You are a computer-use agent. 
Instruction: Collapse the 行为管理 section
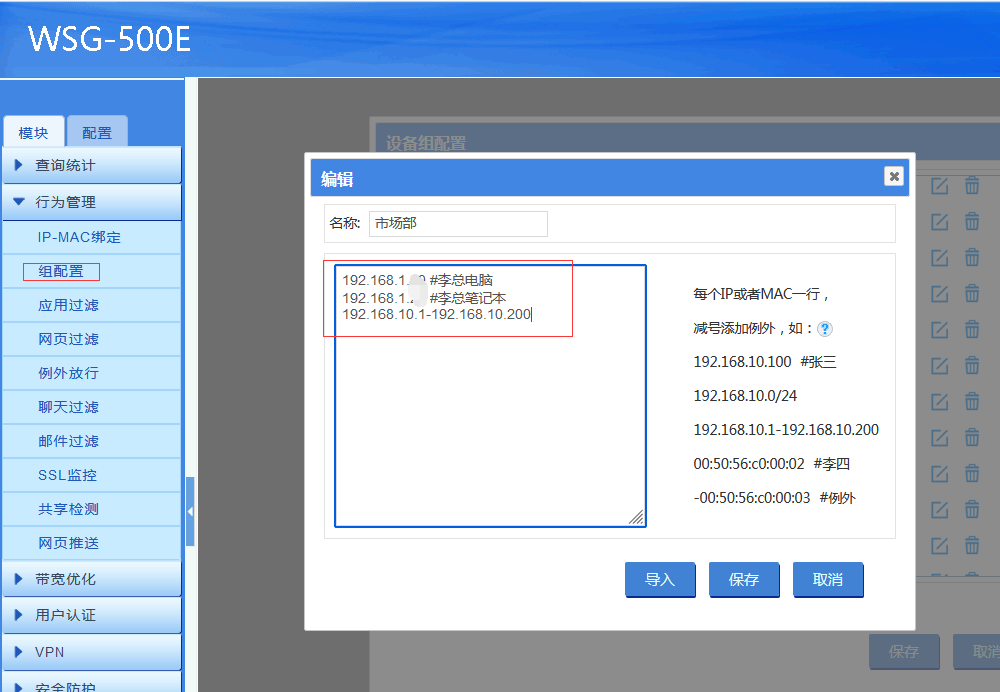click(x=91, y=202)
